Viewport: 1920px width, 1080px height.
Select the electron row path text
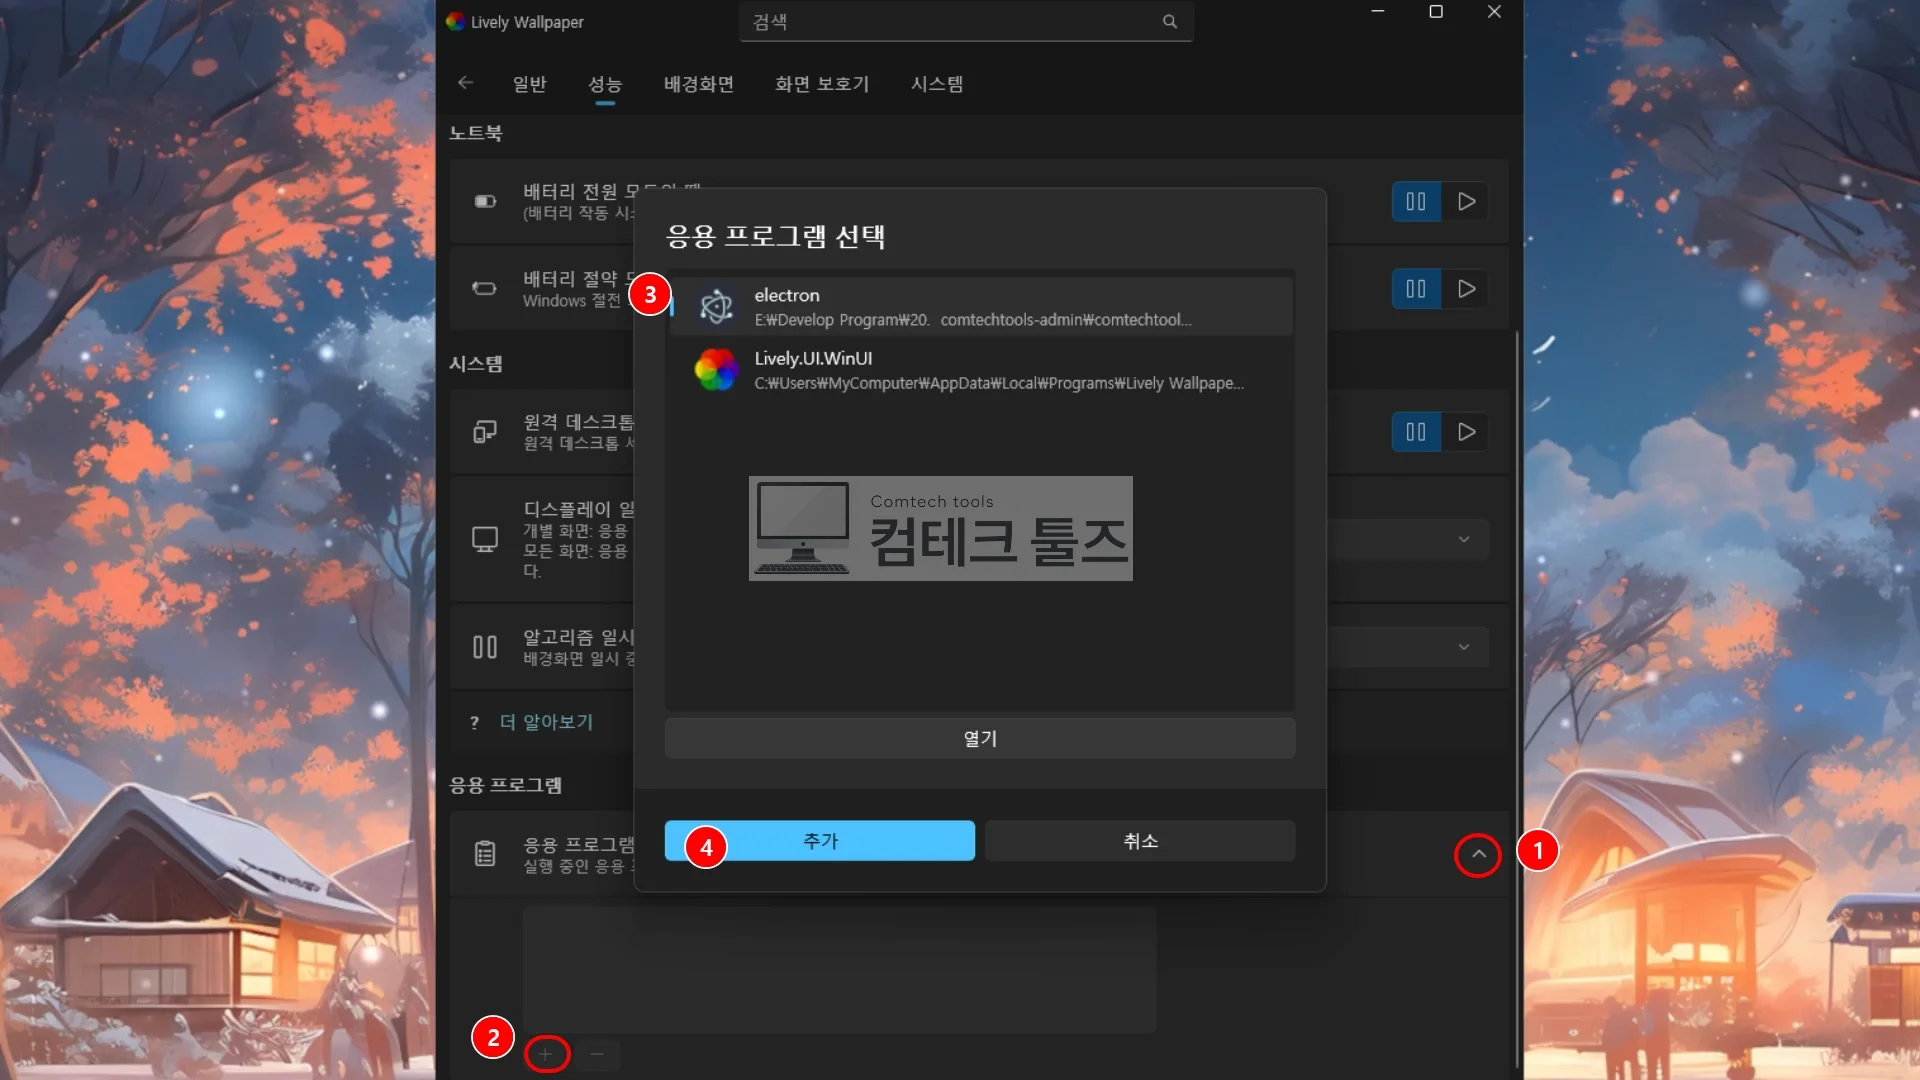point(972,320)
